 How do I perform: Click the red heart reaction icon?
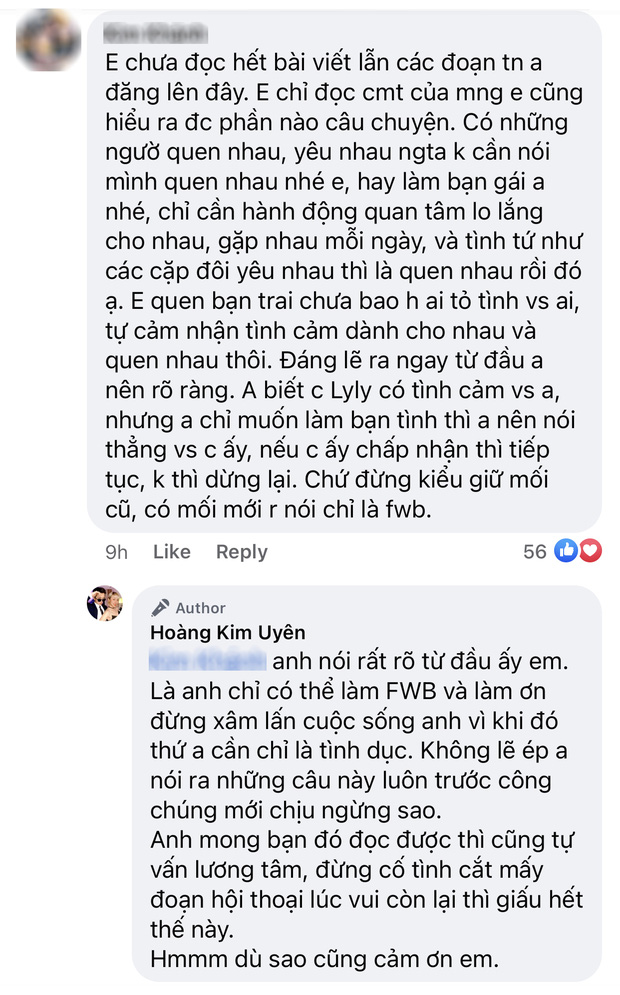click(x=590, y=551)
